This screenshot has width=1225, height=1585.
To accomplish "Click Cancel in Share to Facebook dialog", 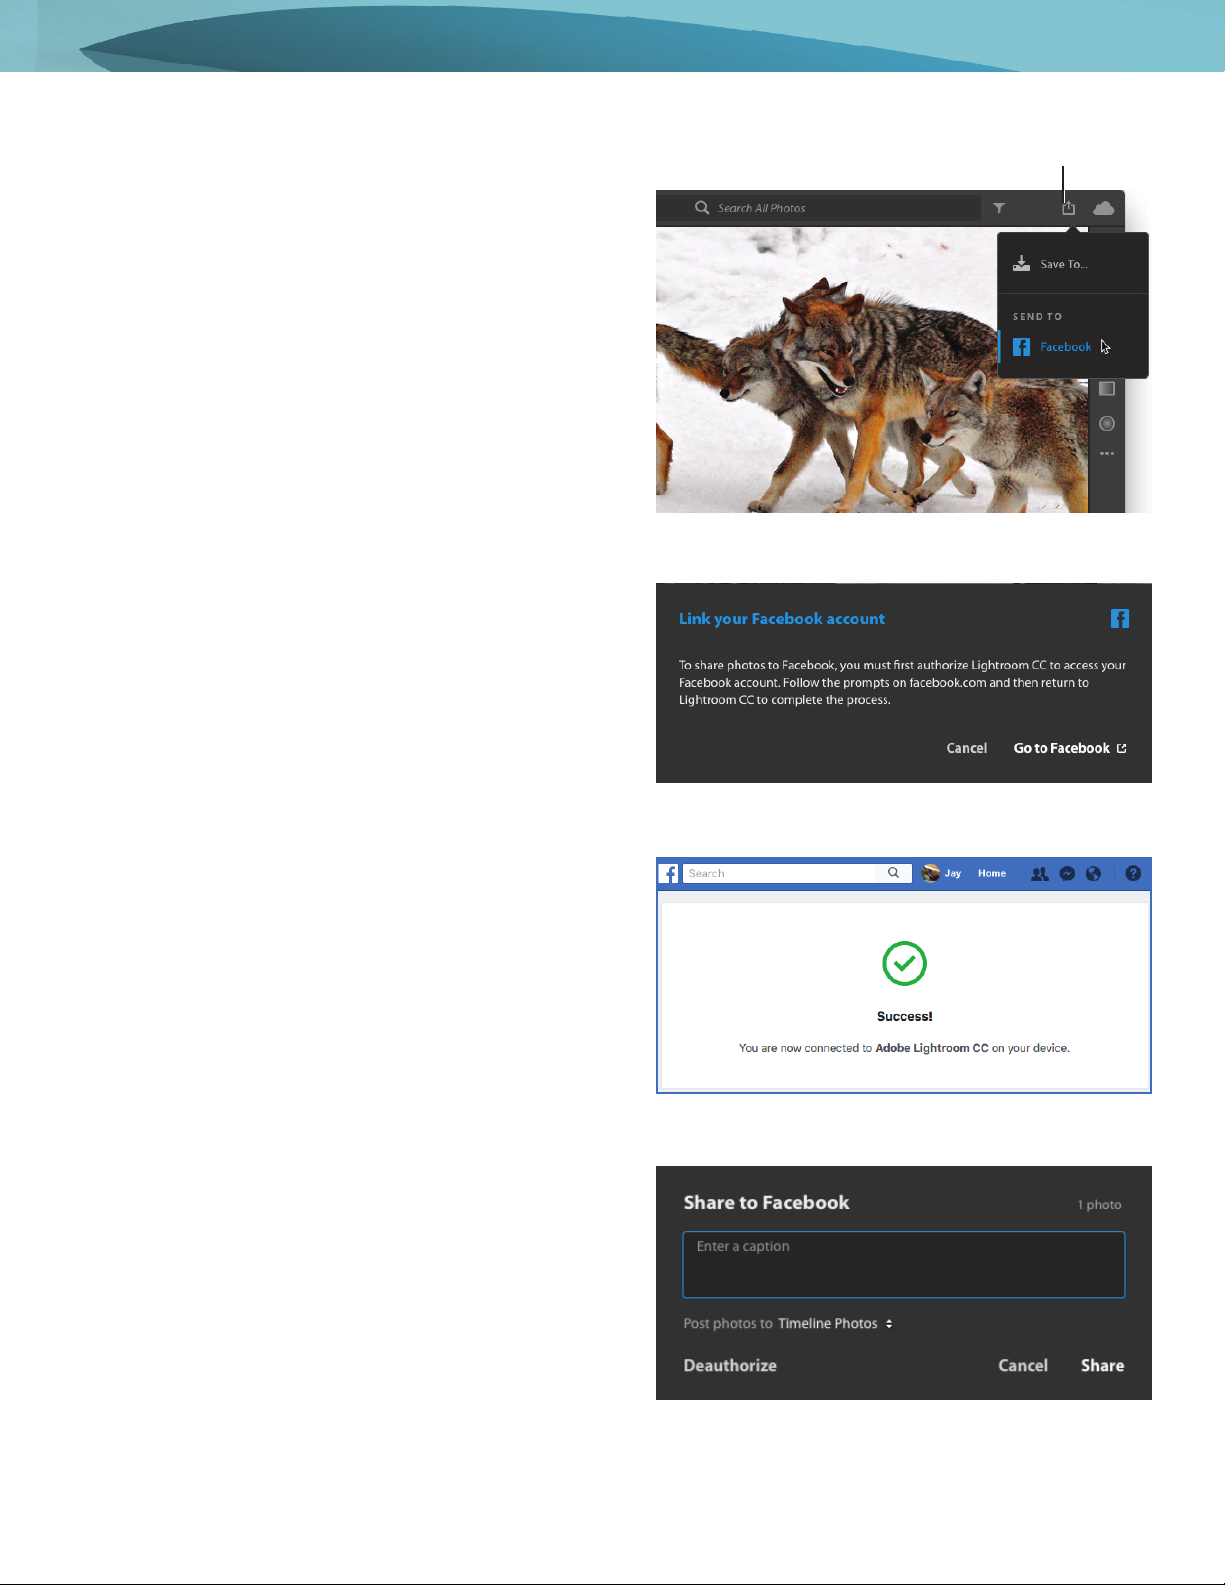I will click(x=1023, y=1366).
